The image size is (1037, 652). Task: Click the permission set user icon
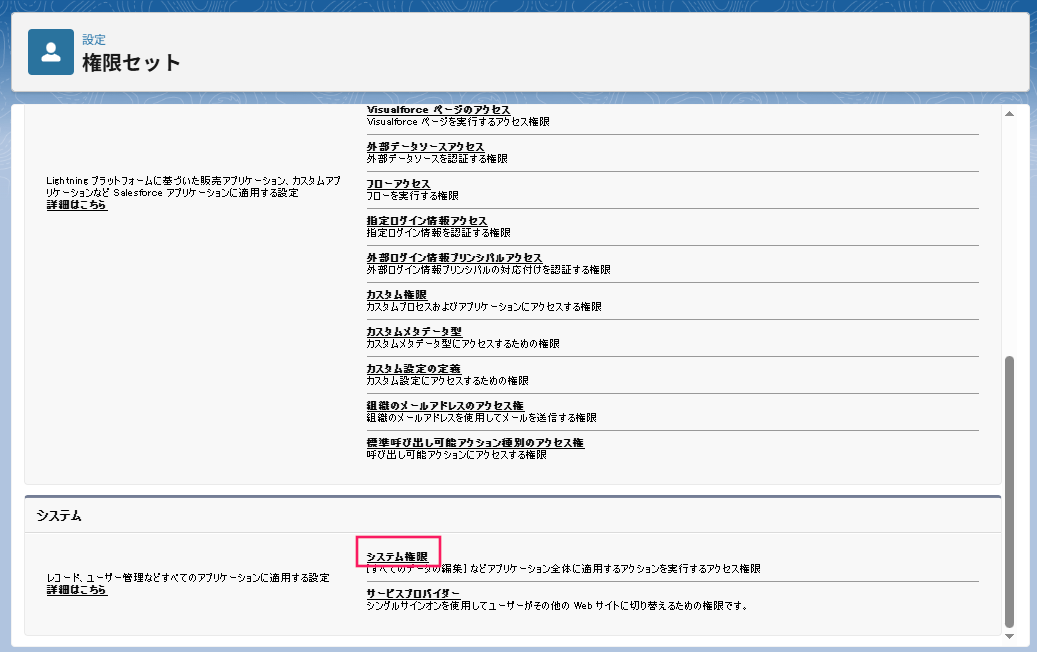pos(51,52)
